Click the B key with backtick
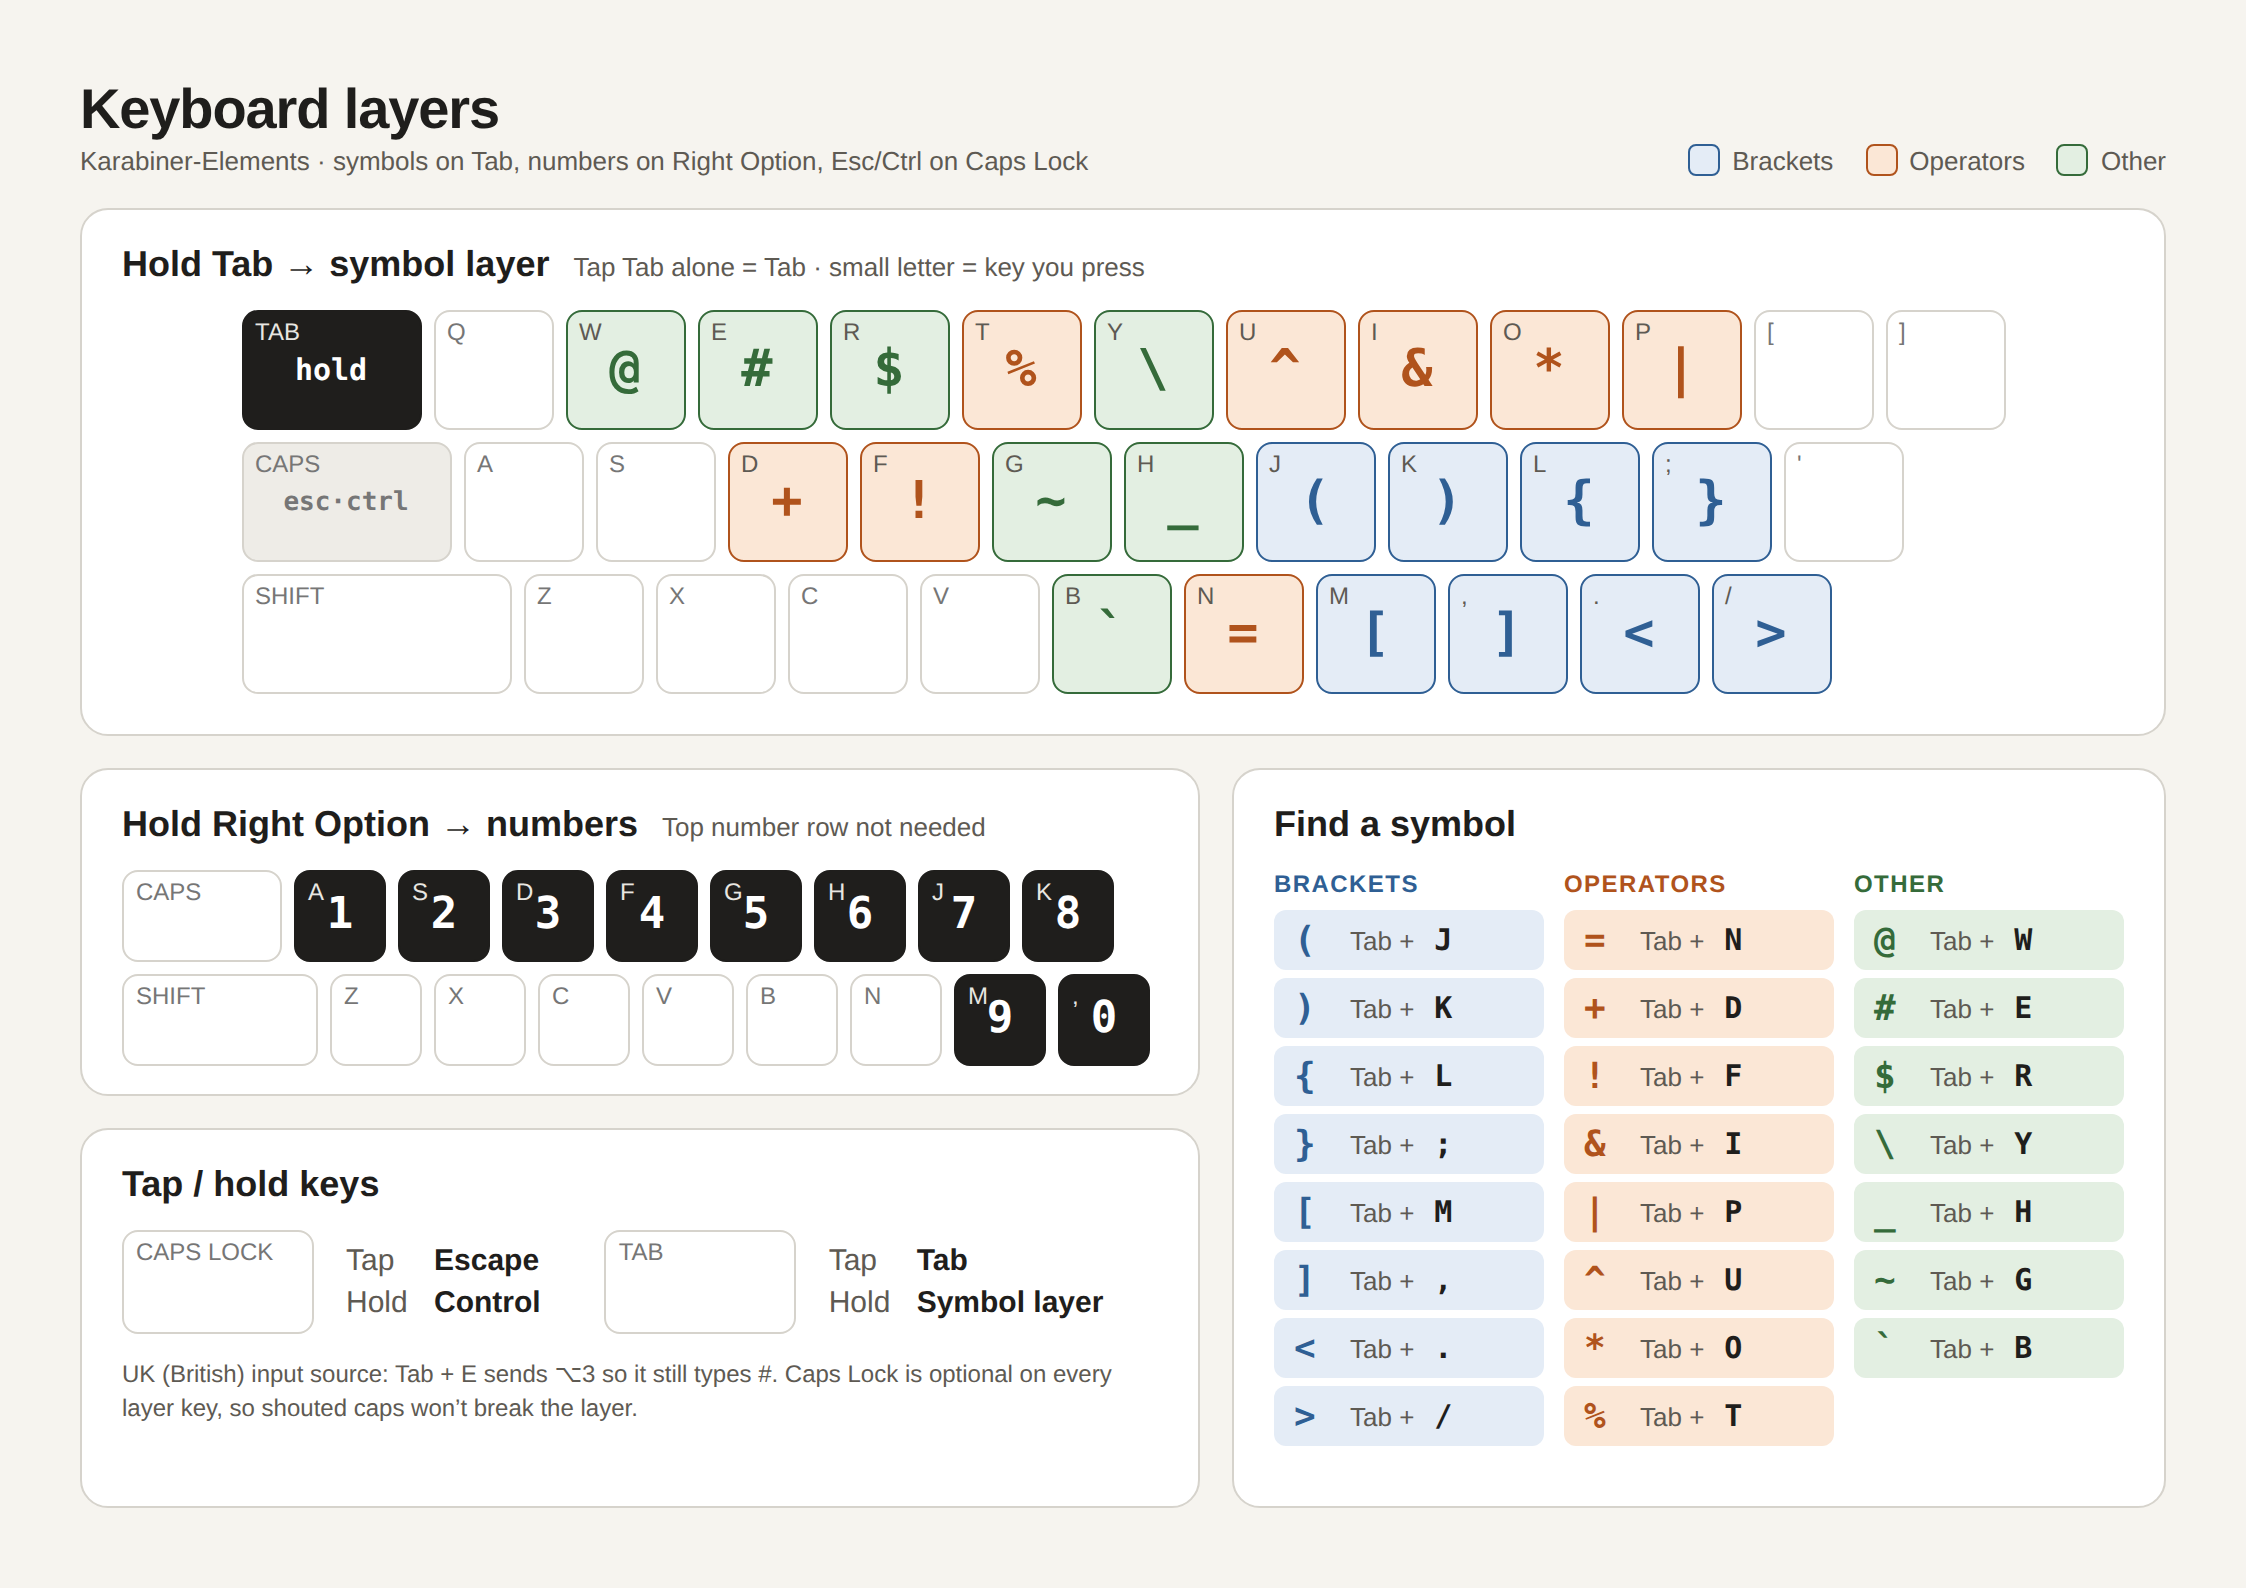 (1111, 633)
